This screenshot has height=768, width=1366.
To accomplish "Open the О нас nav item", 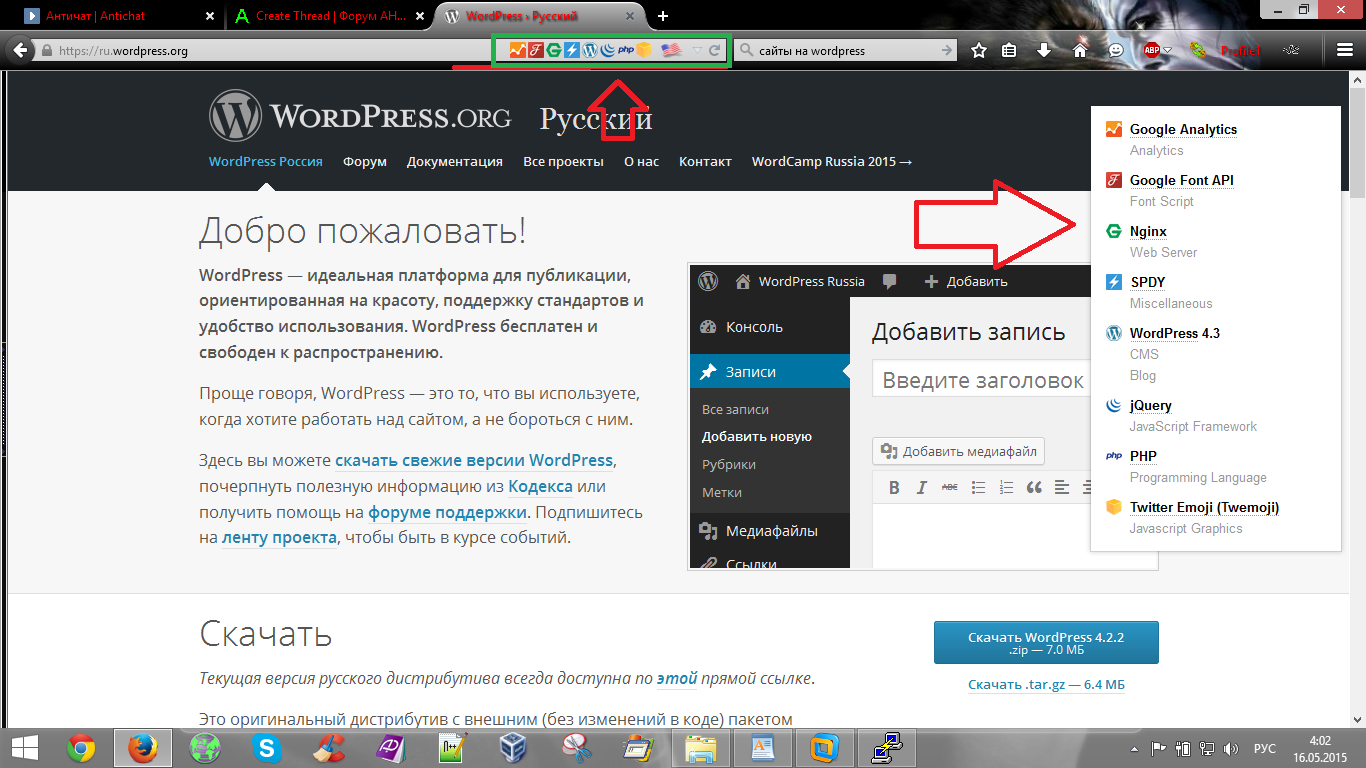I will coord(641,161).
